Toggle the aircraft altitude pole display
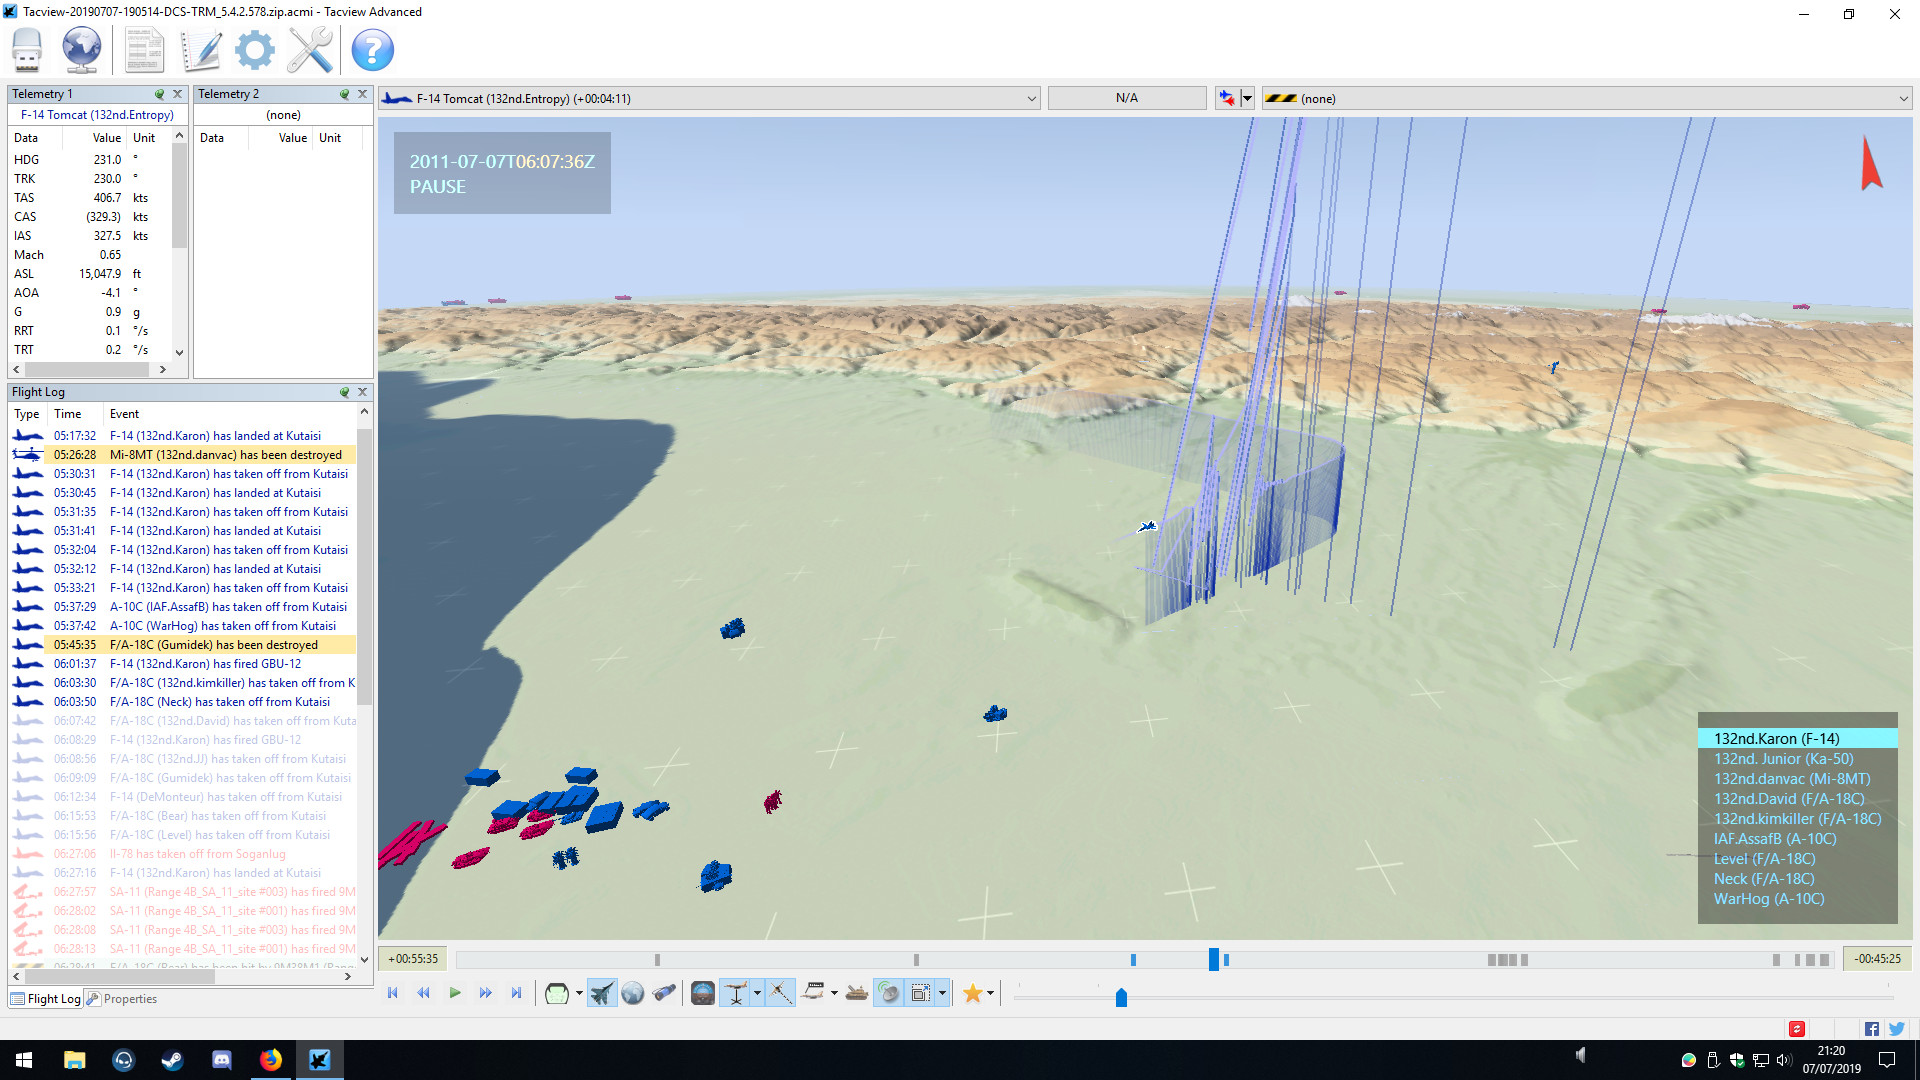 (736, 993)
